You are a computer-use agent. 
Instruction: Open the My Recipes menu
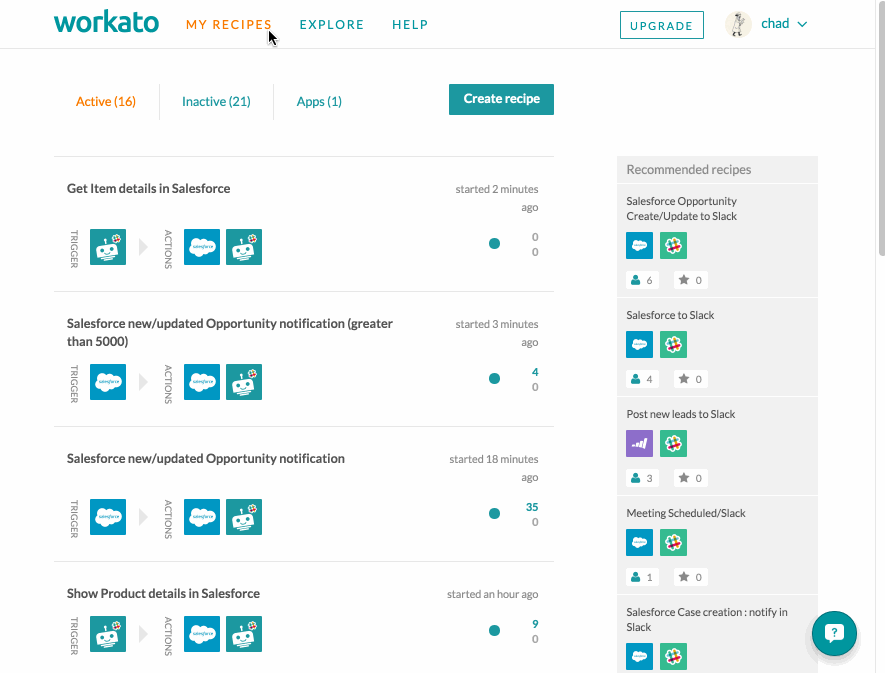click(x=229, y=25)
